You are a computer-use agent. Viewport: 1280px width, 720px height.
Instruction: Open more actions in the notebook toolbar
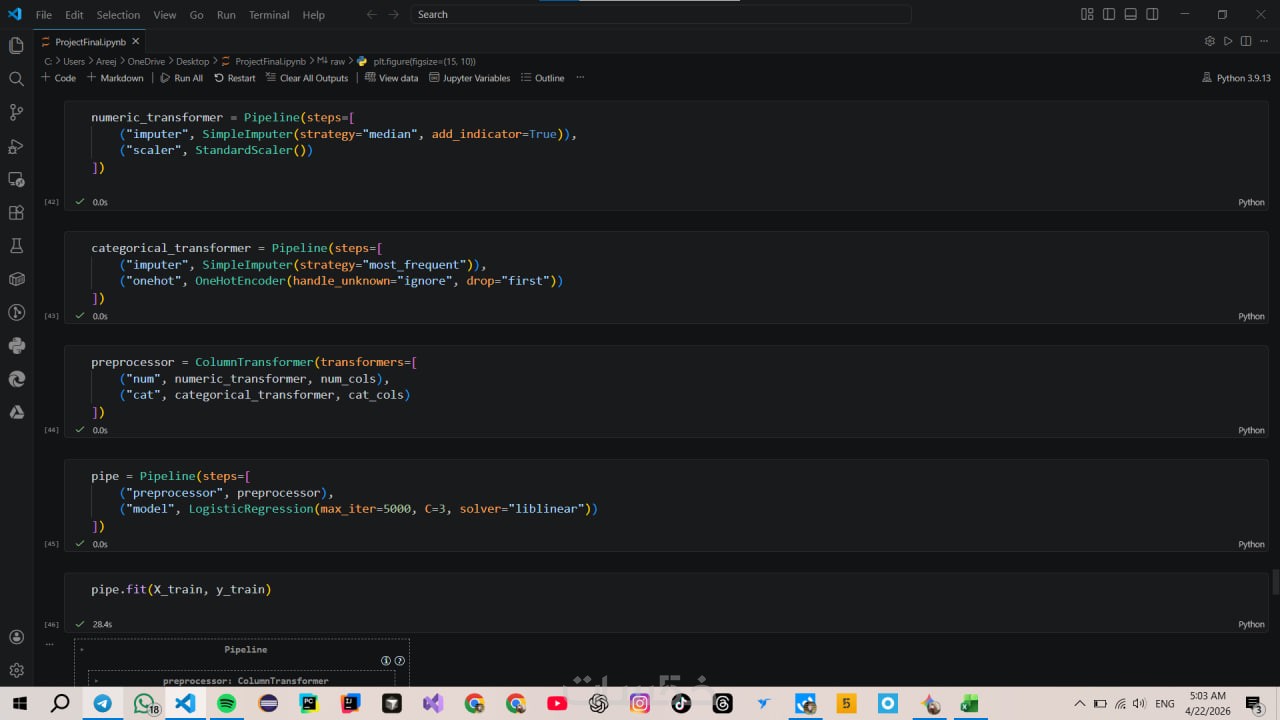click(x=580, y=78)
